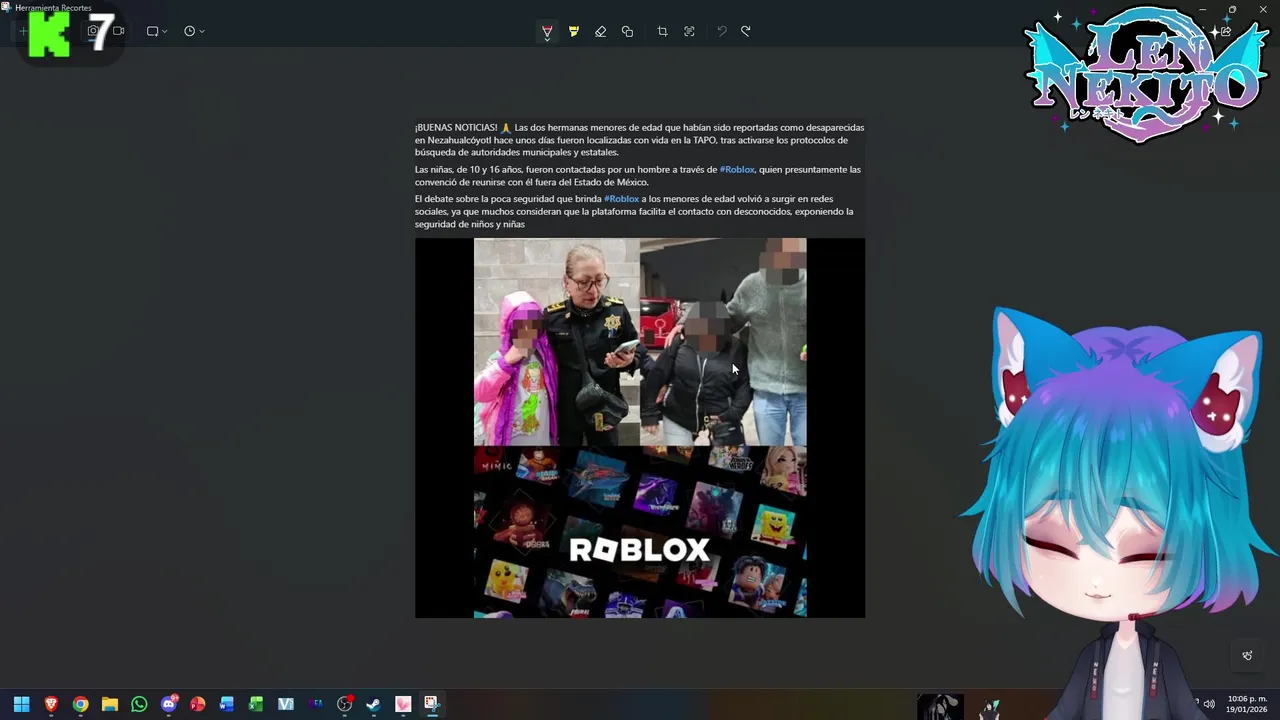Open OBS Studio from taskbar
The height and width of the screenshot is (720, 1280).
coord(345,704)
